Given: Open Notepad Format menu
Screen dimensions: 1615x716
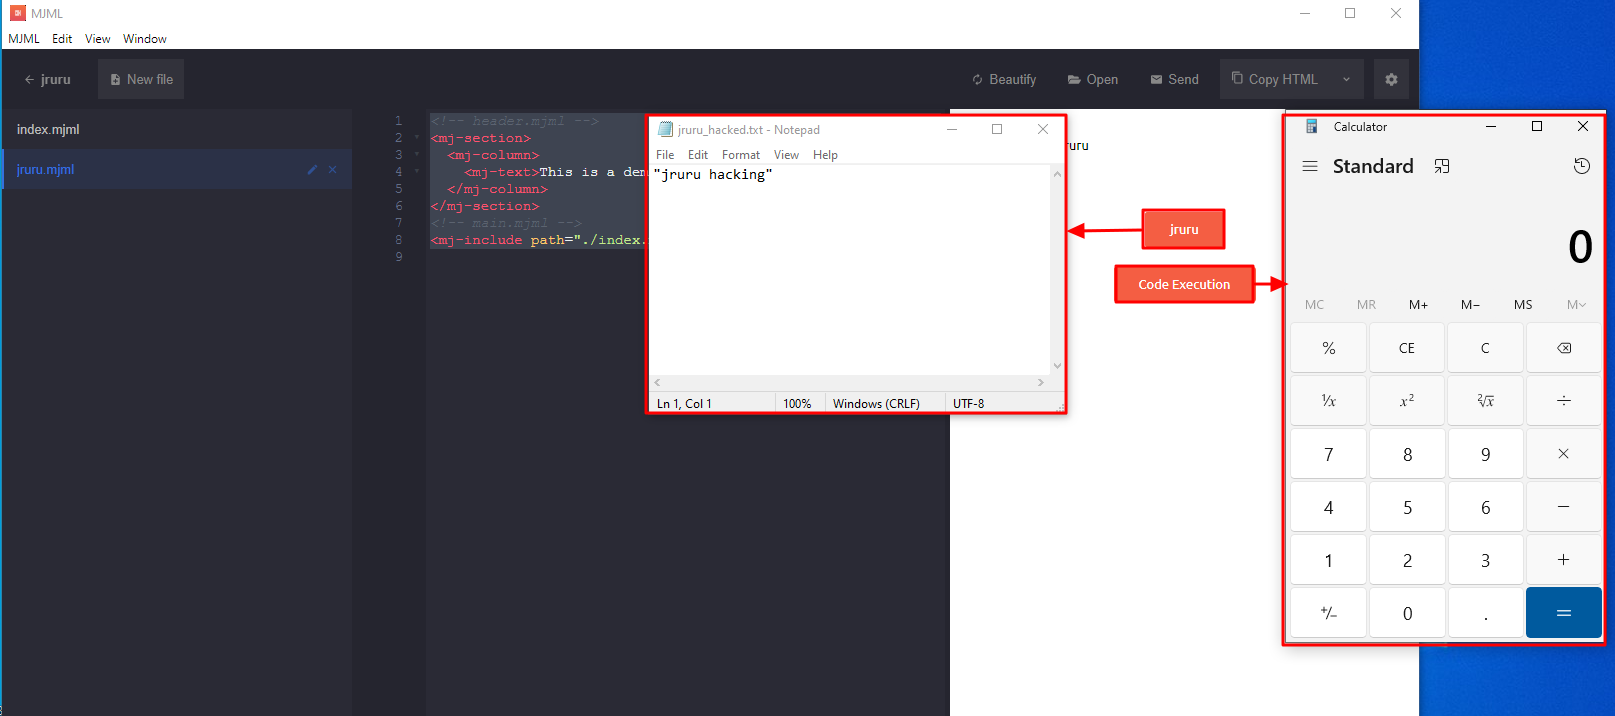Looking at the screenshot, I should 741,155.
